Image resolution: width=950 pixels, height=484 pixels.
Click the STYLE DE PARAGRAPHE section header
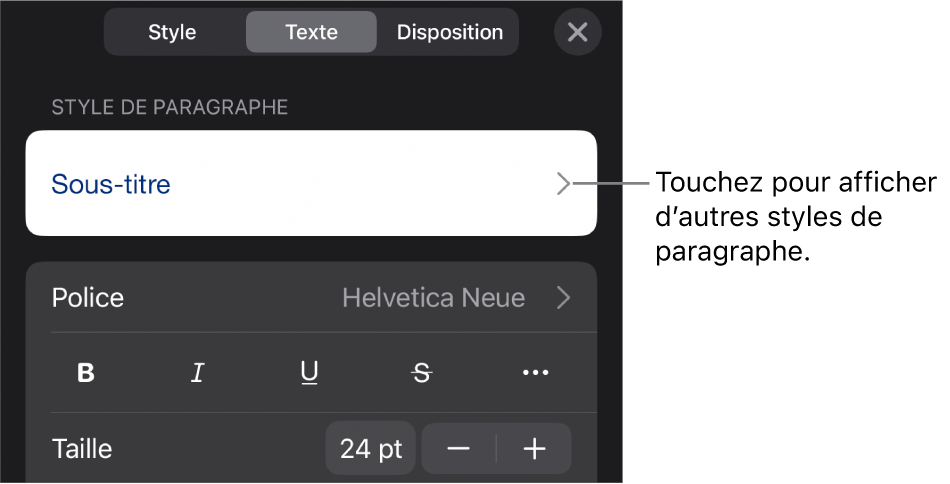pyautogui.click(x=170, y=107)
